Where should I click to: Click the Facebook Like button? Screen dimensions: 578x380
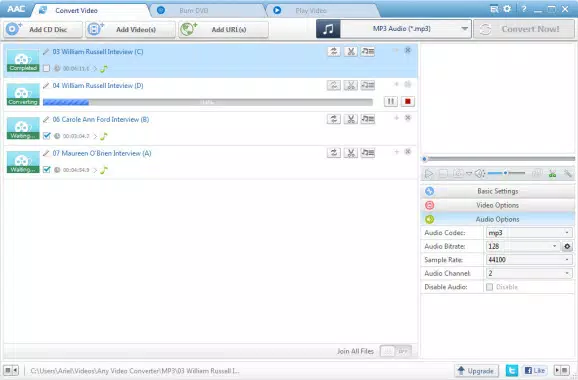coord(535,370)
